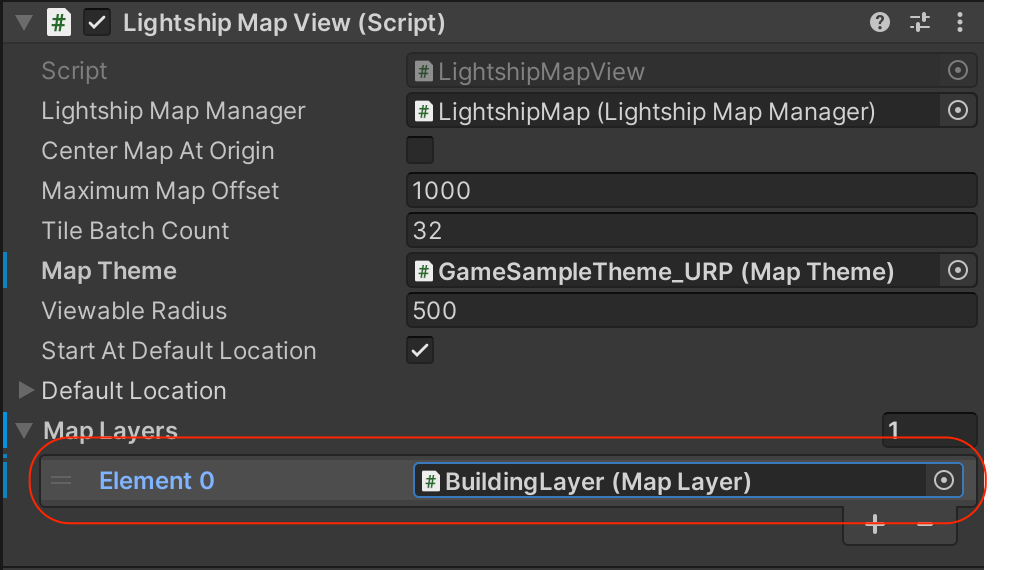Click the Element 0 label
The width and height of the screenshot is (1028, 570).
pos(157,481)
